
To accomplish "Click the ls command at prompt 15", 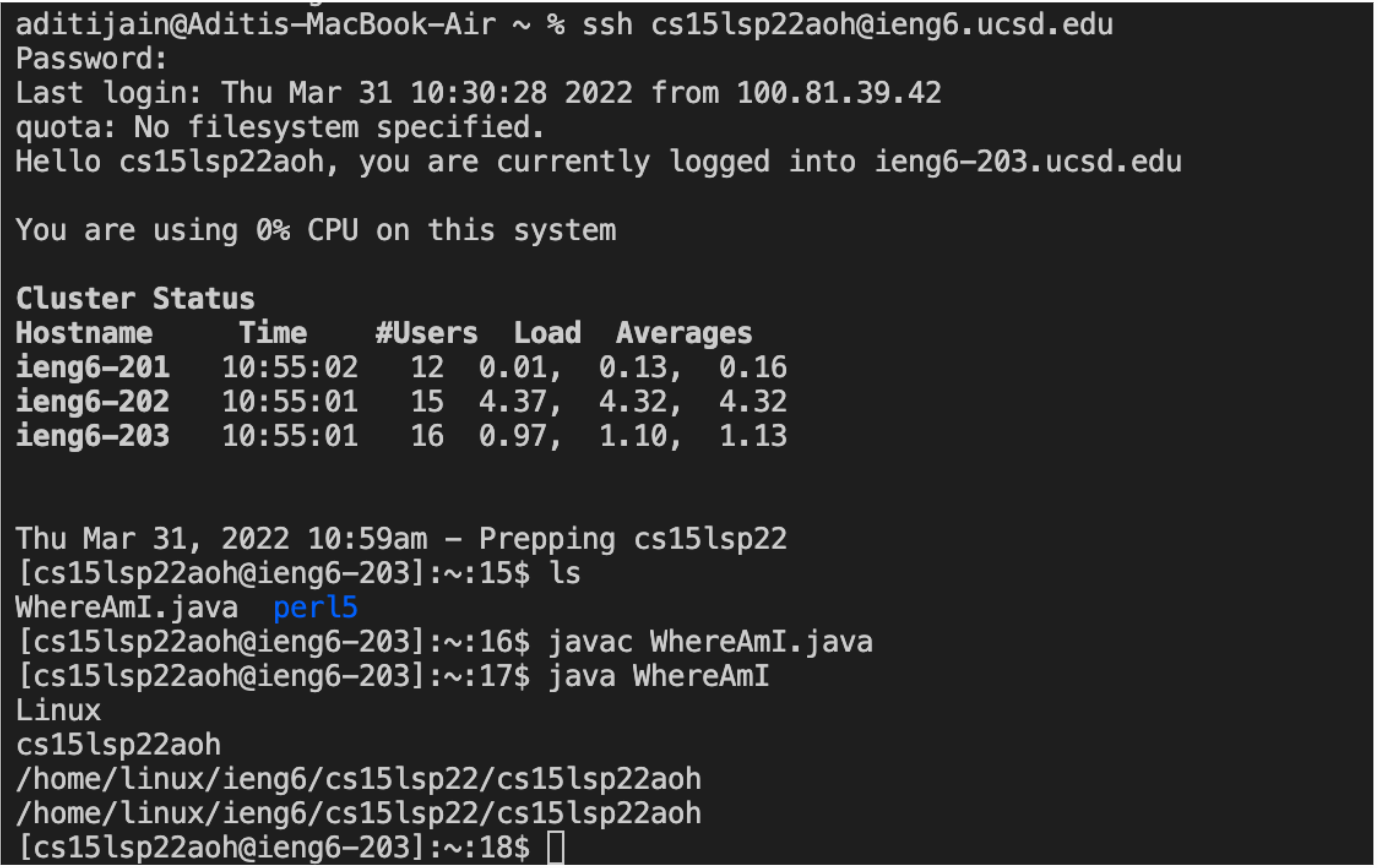I will 564,573.
